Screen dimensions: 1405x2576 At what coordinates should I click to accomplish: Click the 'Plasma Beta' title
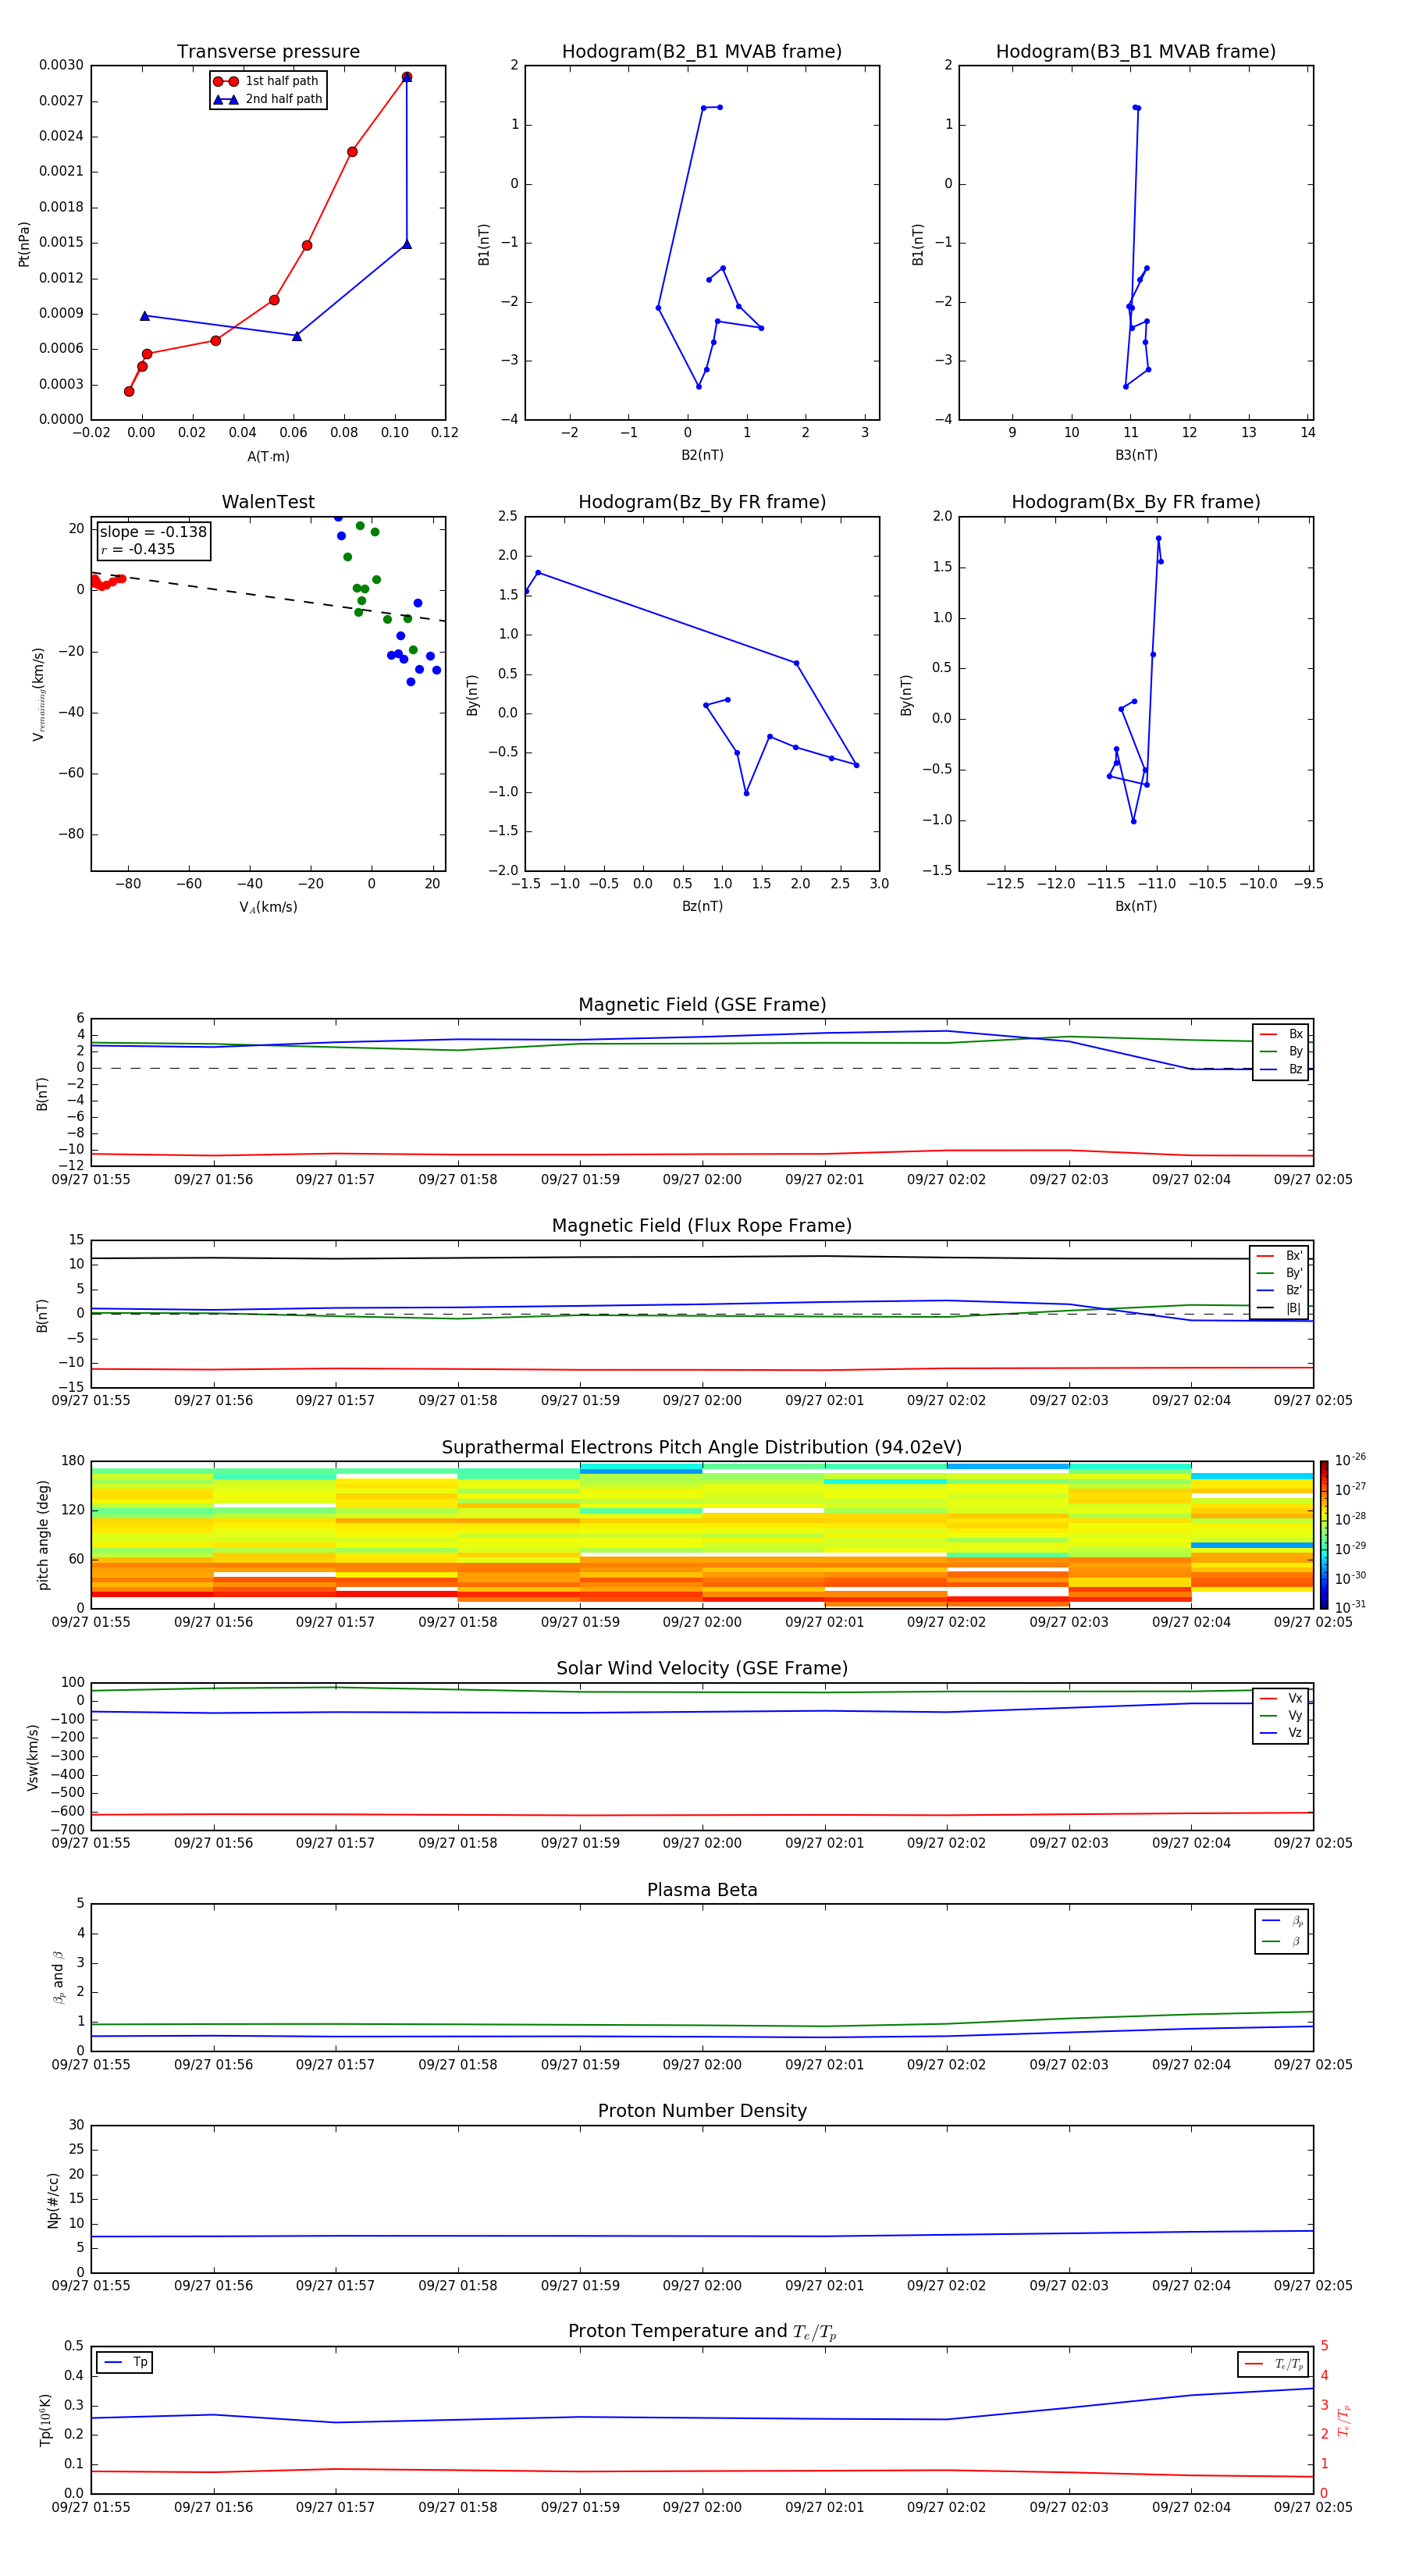click(x=702, y=1891)
